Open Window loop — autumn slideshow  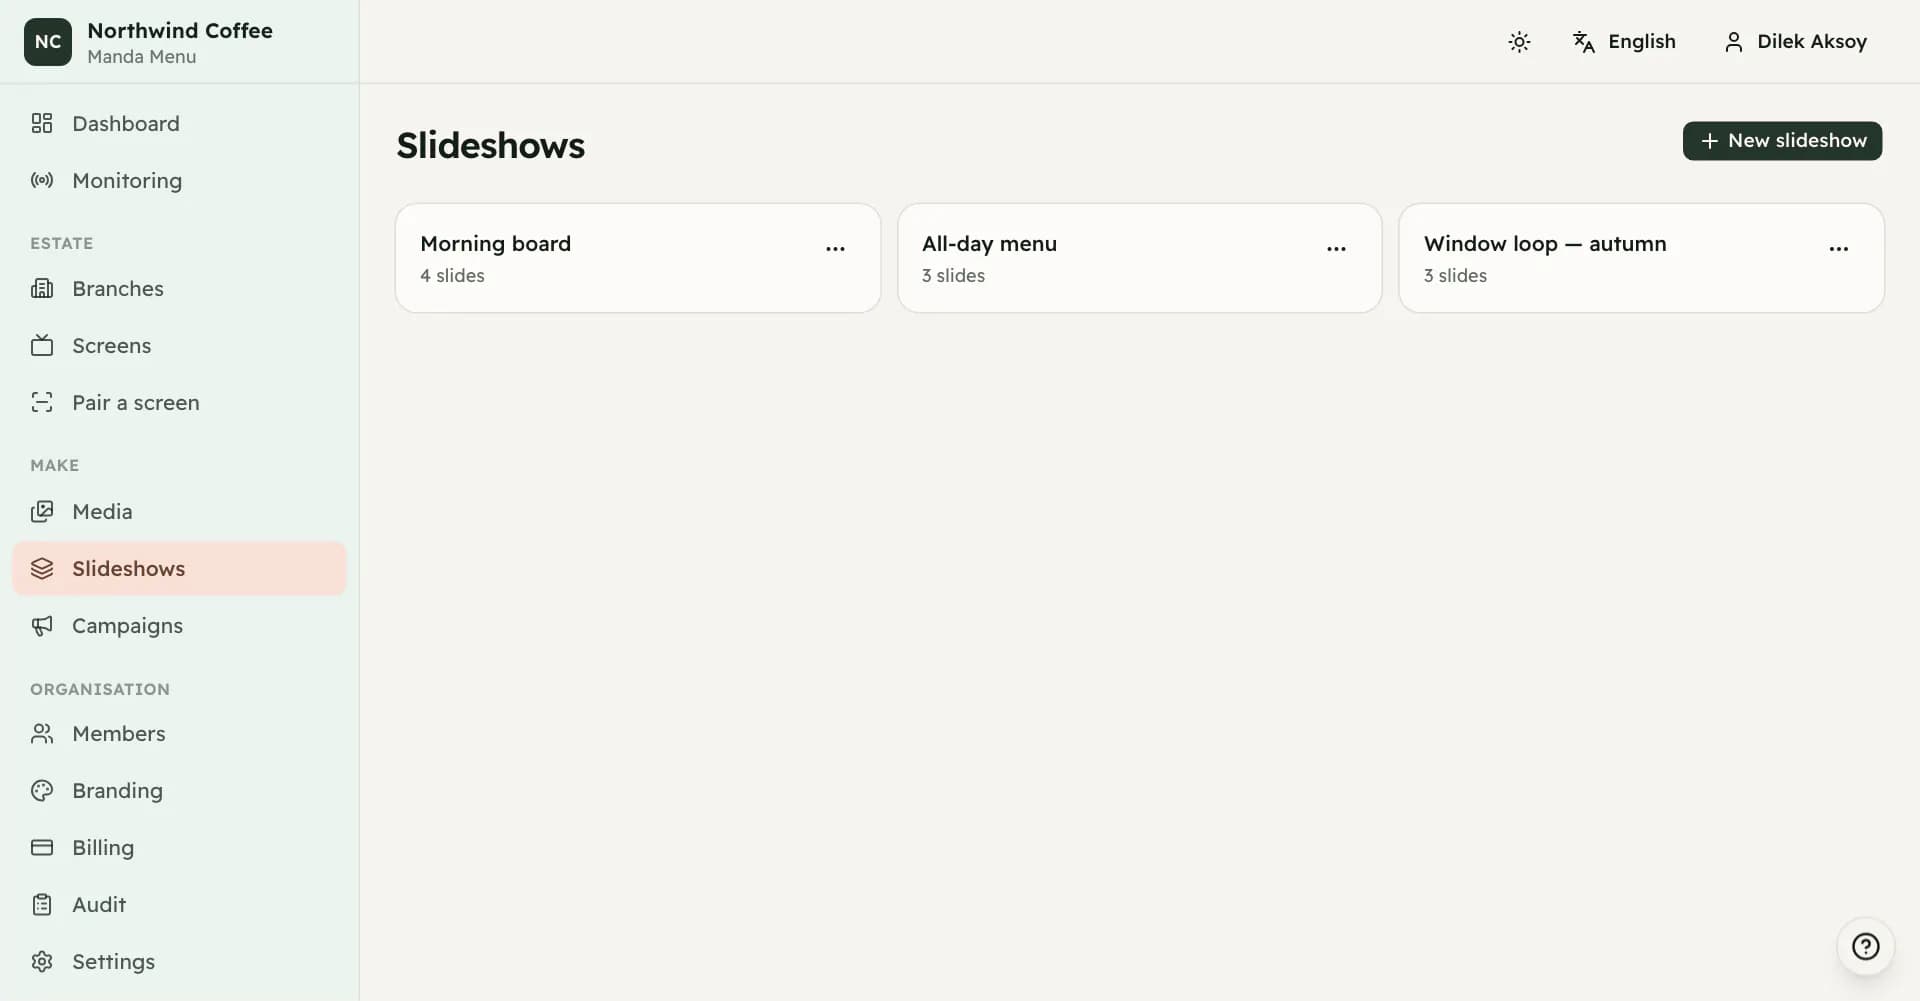1641,258
